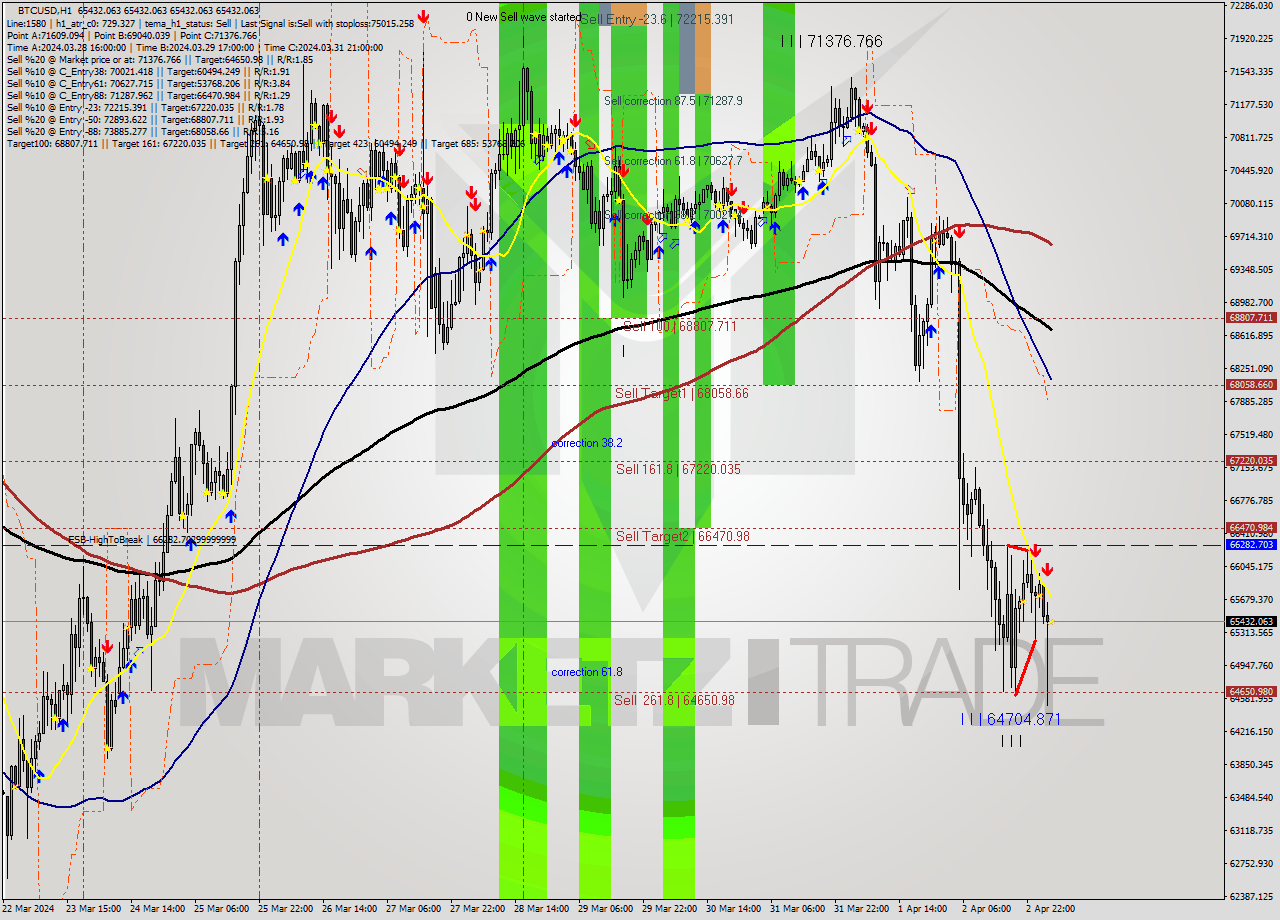Select the 70080.180 price axis value

pos(1251,204)
